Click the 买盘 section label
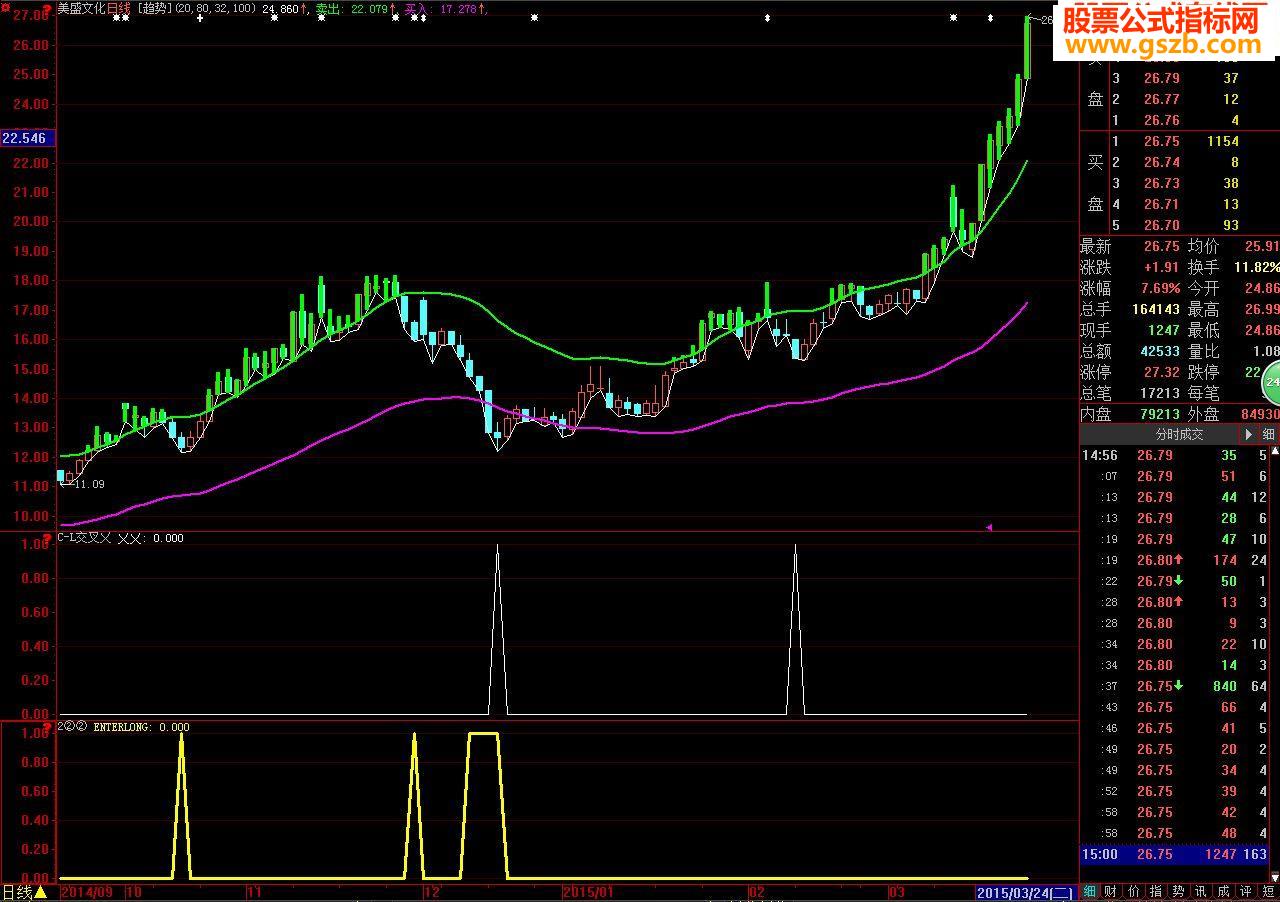Image resolution: width=1280 pixels, height=902 pixels. [1096, 182]
